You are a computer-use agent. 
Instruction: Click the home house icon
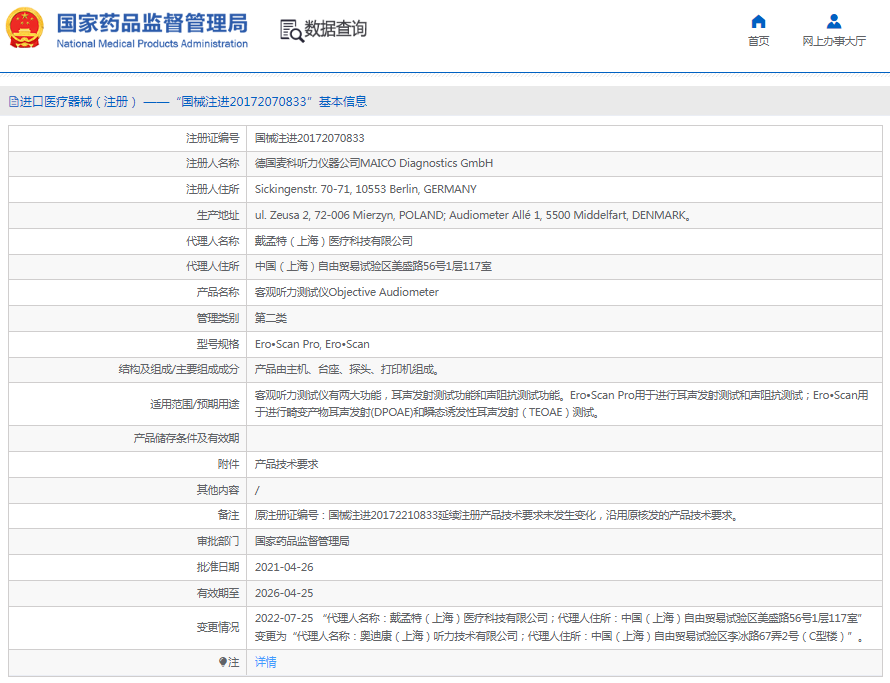click(758, 21)
